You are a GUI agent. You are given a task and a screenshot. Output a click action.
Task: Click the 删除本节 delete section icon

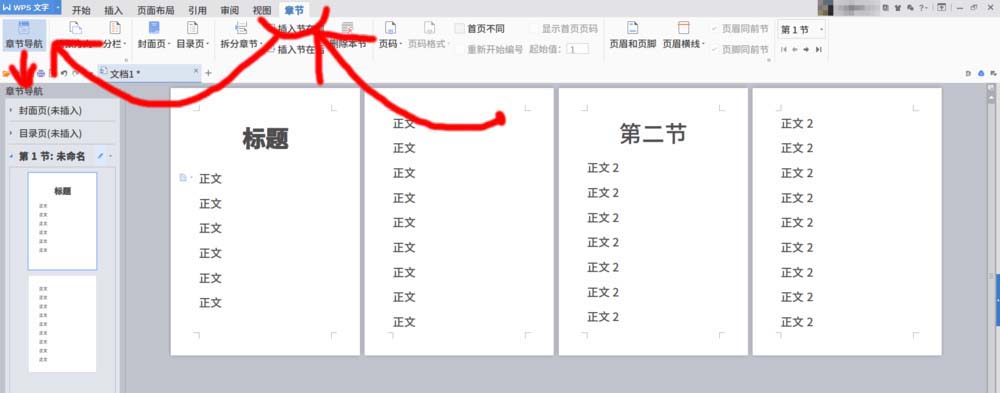[347, 29]
